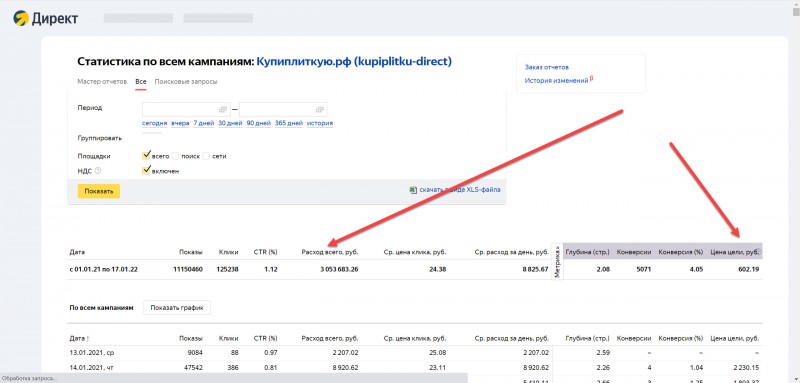Click the НДС help question icon
Image resolution: width=800 pixels, height=383 pixels.
(x=98, y=171)
